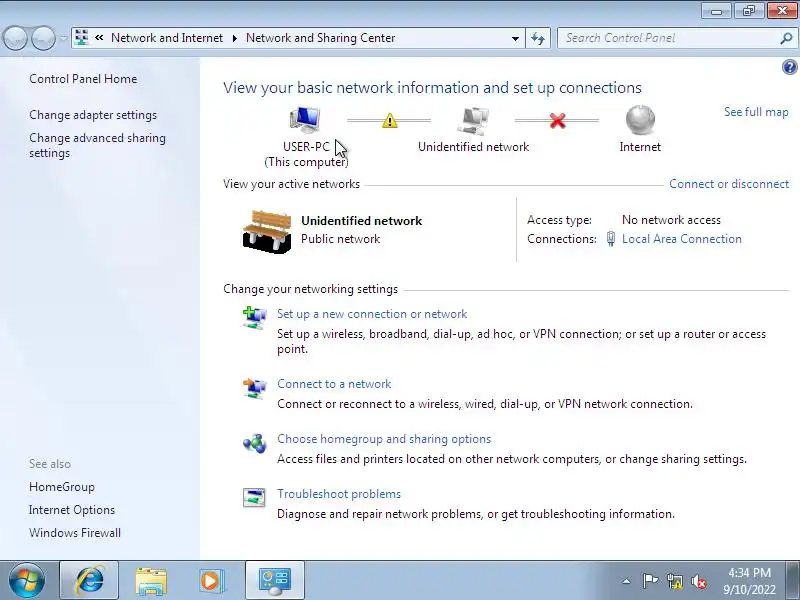This screenshot has height=600, width=800.
Task: Click the homegroup colored spheres icon
Action: tap(254, 443)
